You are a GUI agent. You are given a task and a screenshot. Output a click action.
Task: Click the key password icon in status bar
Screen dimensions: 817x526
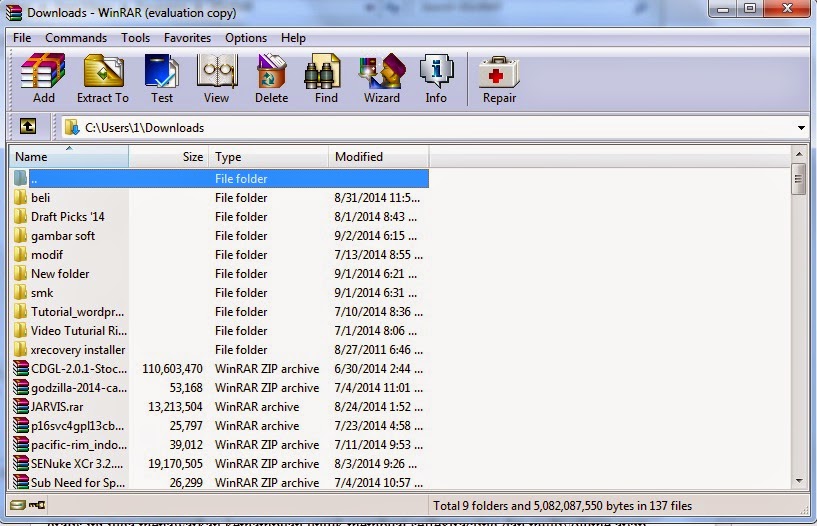click(x=37, y=505)
